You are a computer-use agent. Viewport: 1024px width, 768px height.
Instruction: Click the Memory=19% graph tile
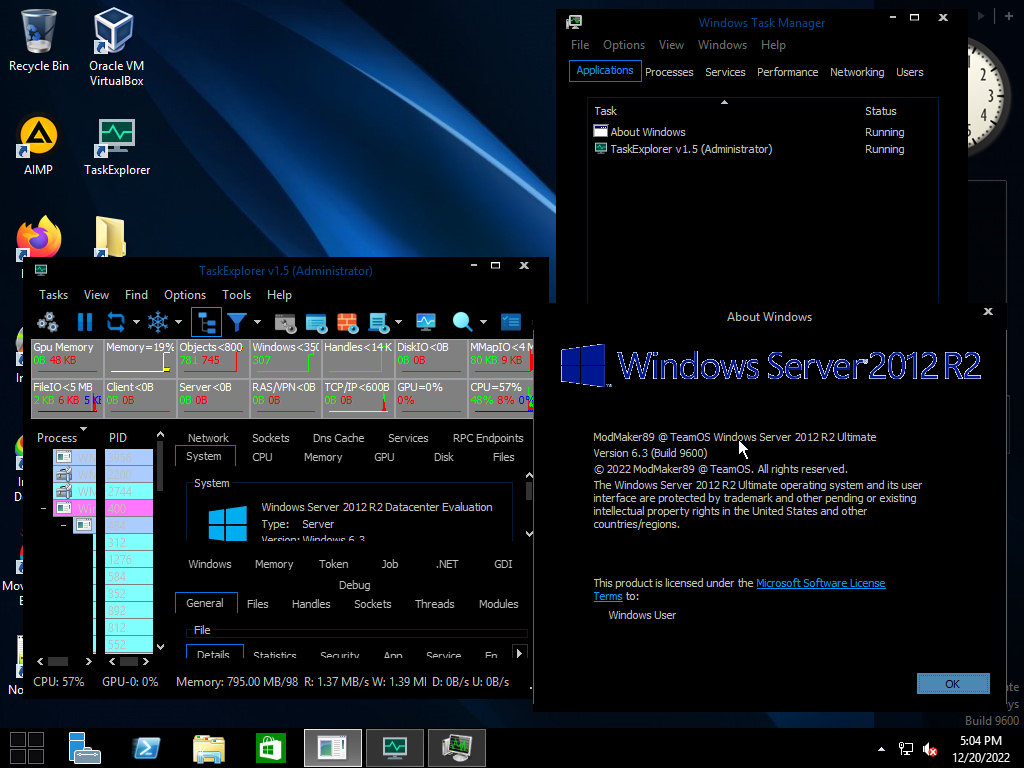pos(140,358)
